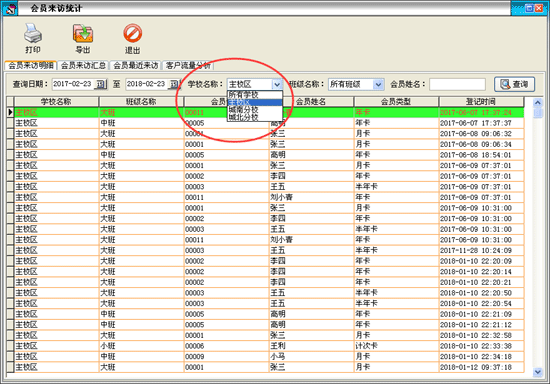Click the app icon in title bar
The image size is (550, 384).
10,8
